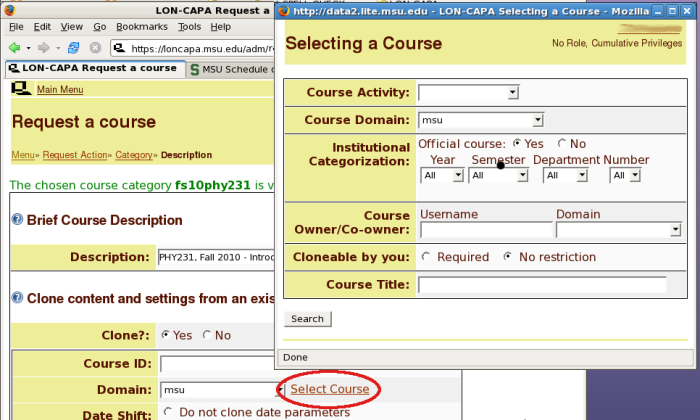Open the Help menu

click(221, 27)
